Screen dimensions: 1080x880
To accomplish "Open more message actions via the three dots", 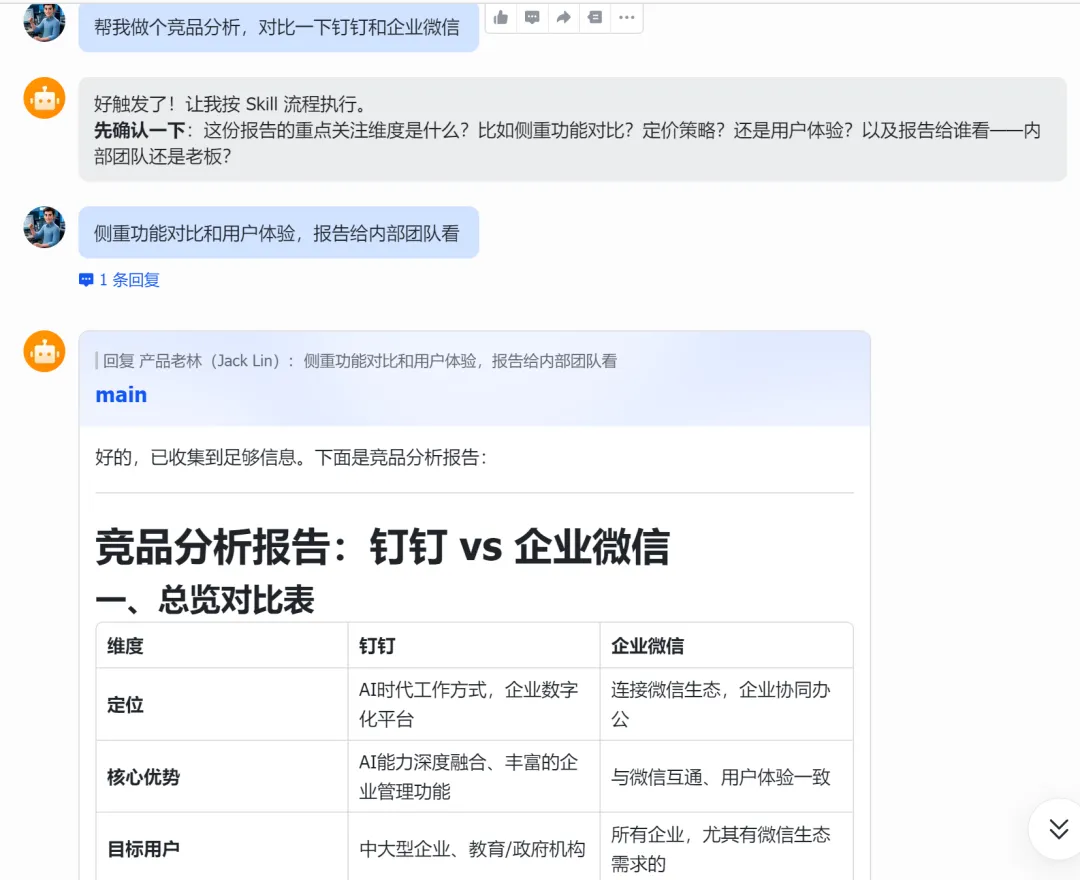I will coord(626,17).
